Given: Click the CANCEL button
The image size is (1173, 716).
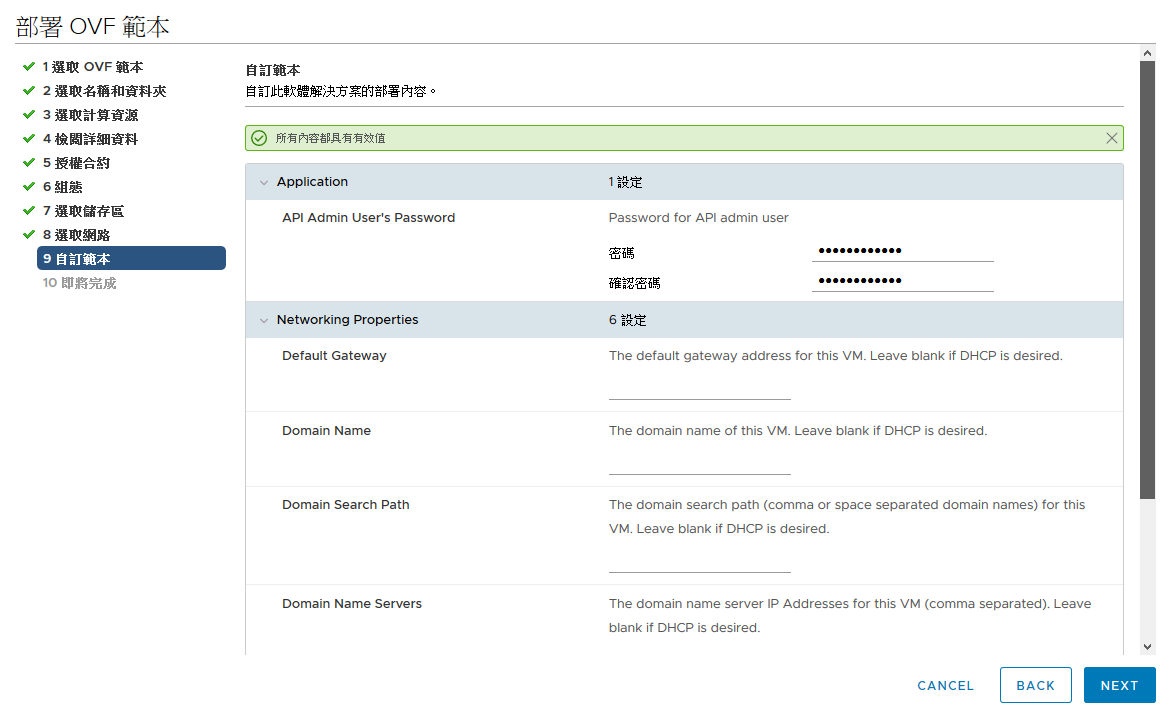Looking at the screenshot, I should pos(946,685).
